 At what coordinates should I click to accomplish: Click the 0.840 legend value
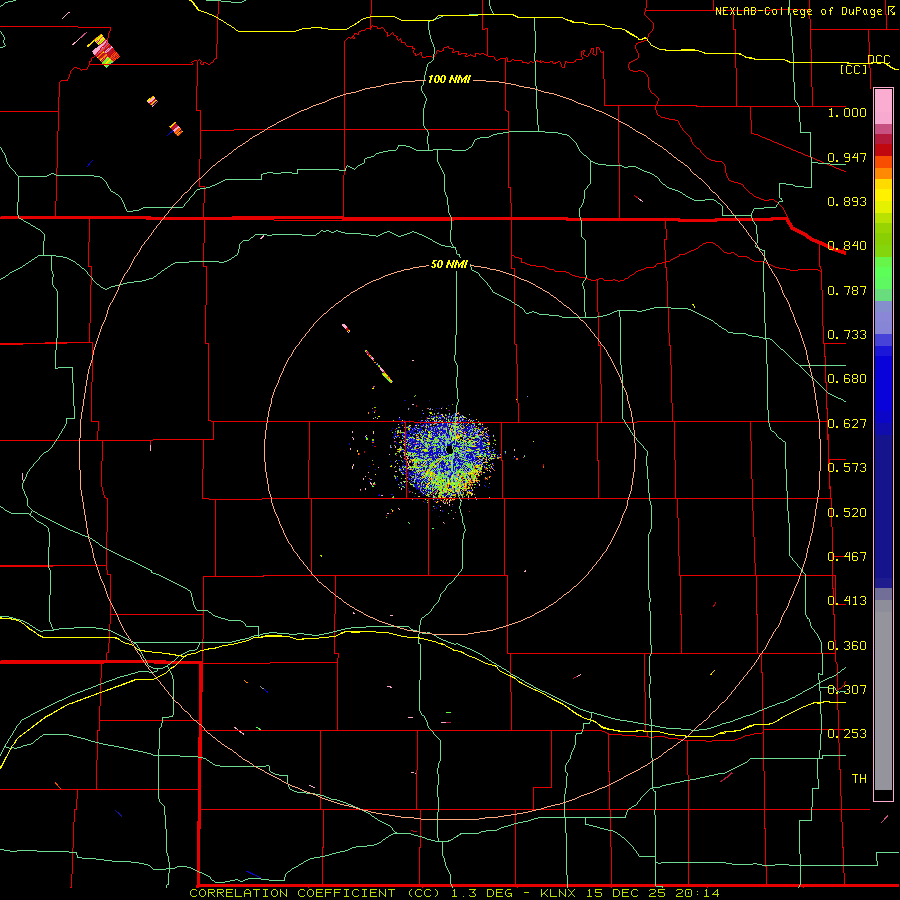tap(847, 246)
